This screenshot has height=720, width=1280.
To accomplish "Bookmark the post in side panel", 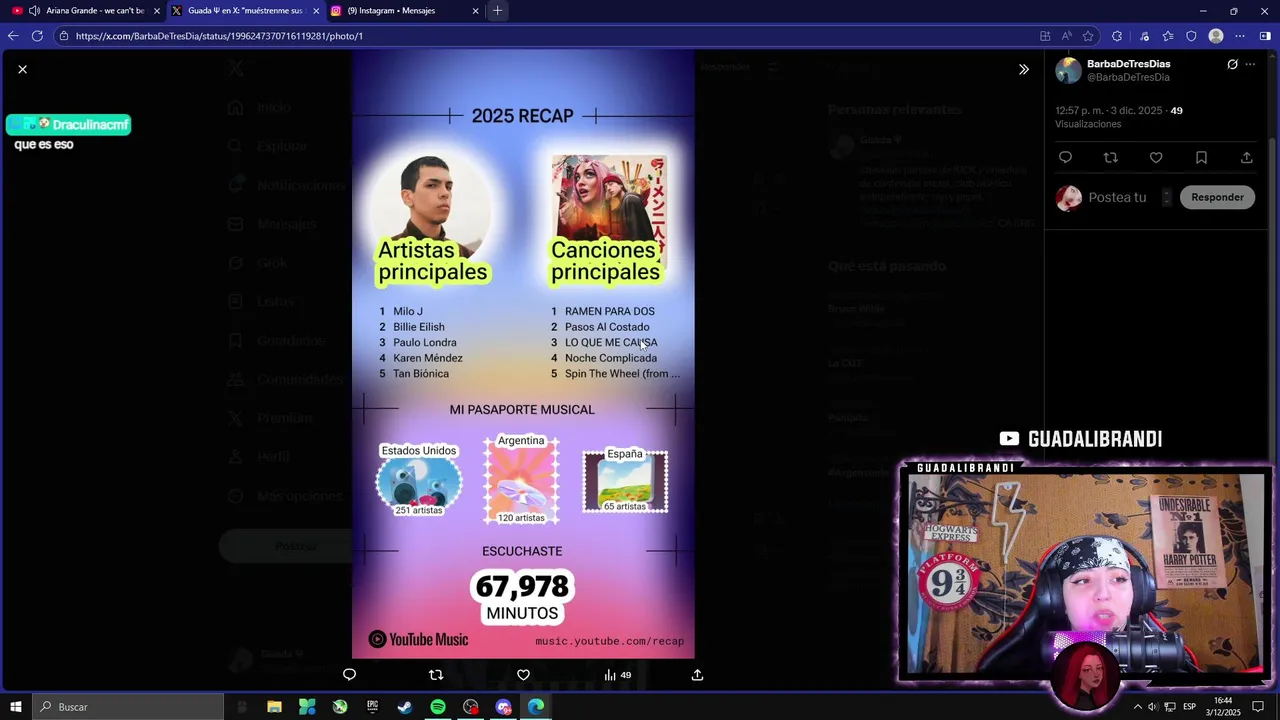I will (x=1201, y=158).
